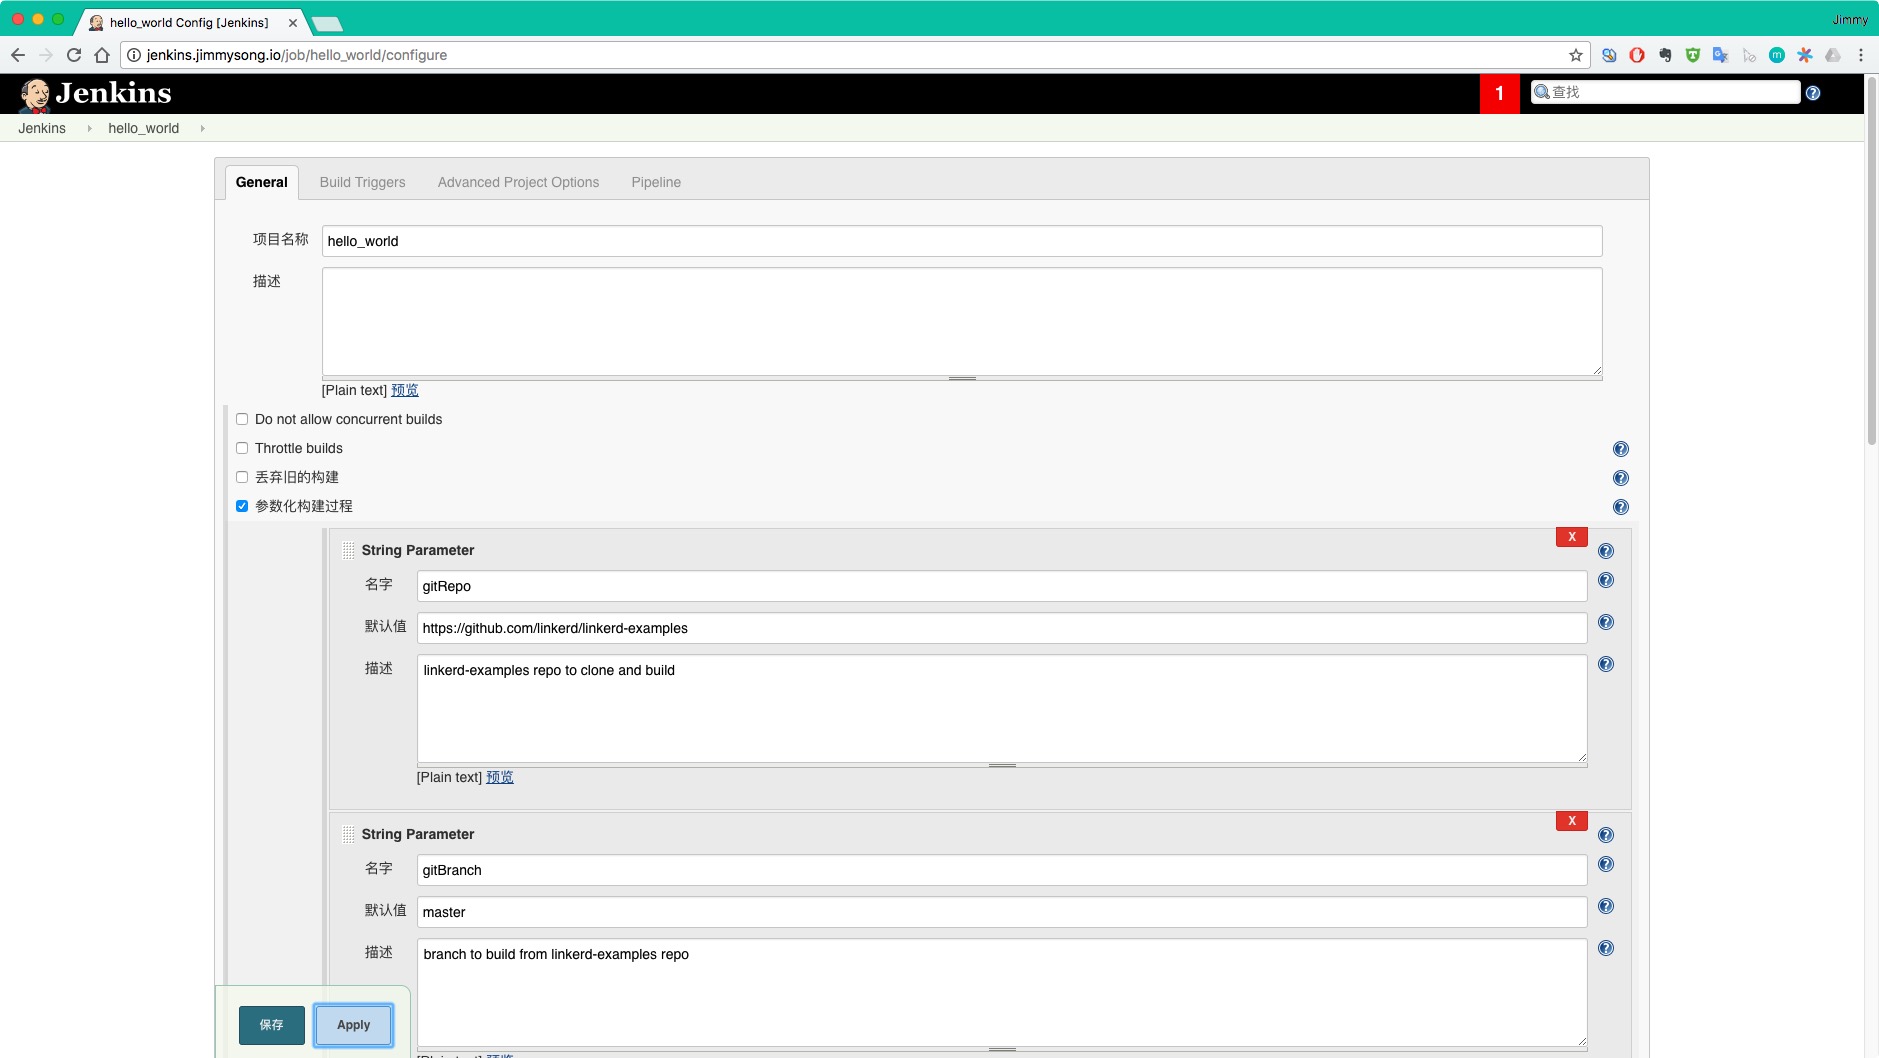Remove the gitBranch String Parameter with red X
The height and width of the screenshot is (1058, 1879).
click(x=1571, y=821)
